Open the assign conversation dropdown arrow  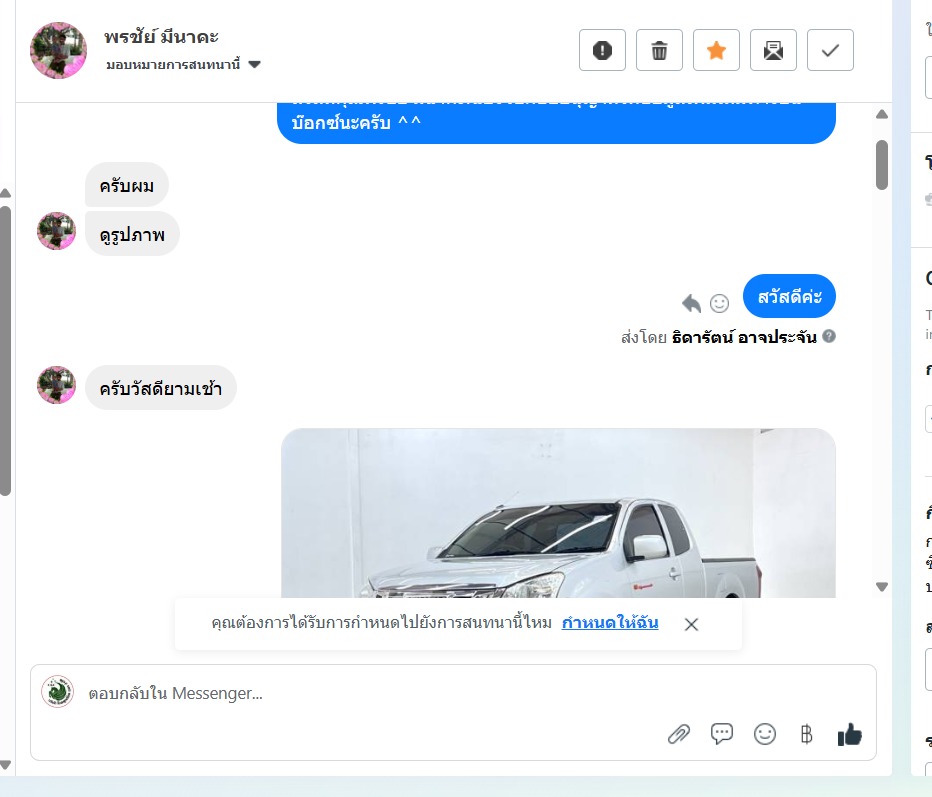(x=254, y=64)
